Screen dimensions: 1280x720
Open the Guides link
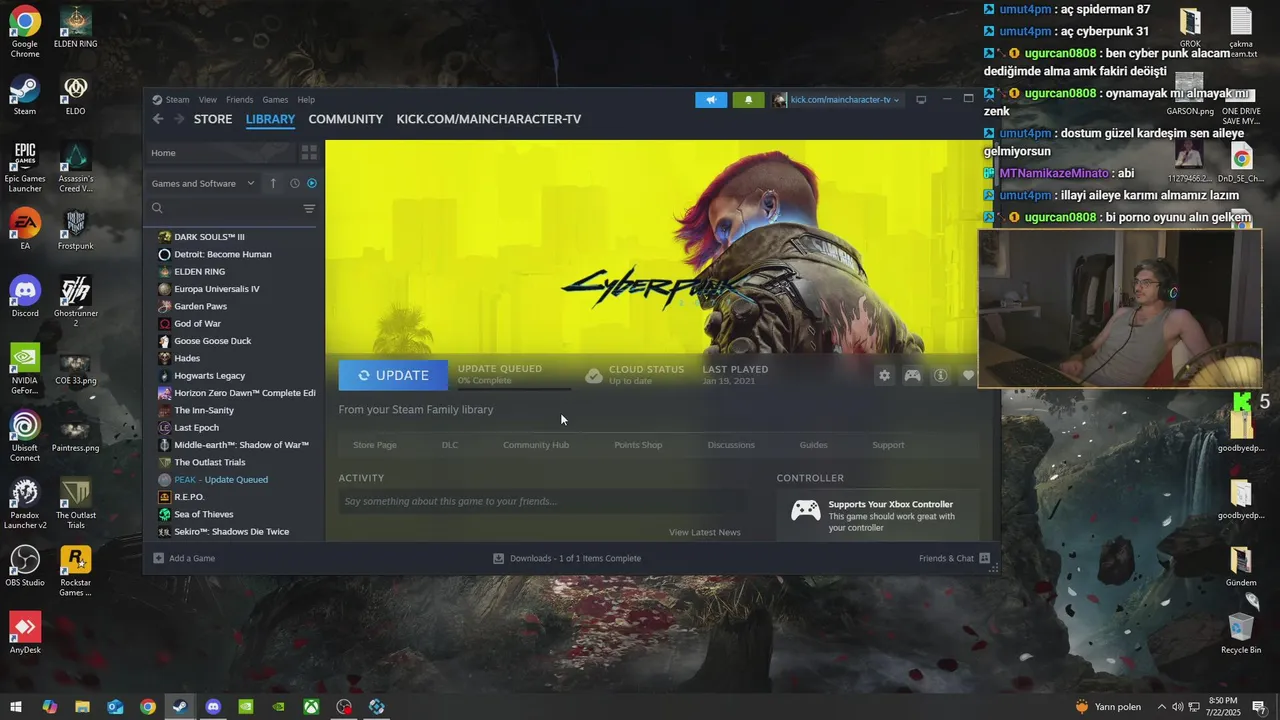coord(813,445)
